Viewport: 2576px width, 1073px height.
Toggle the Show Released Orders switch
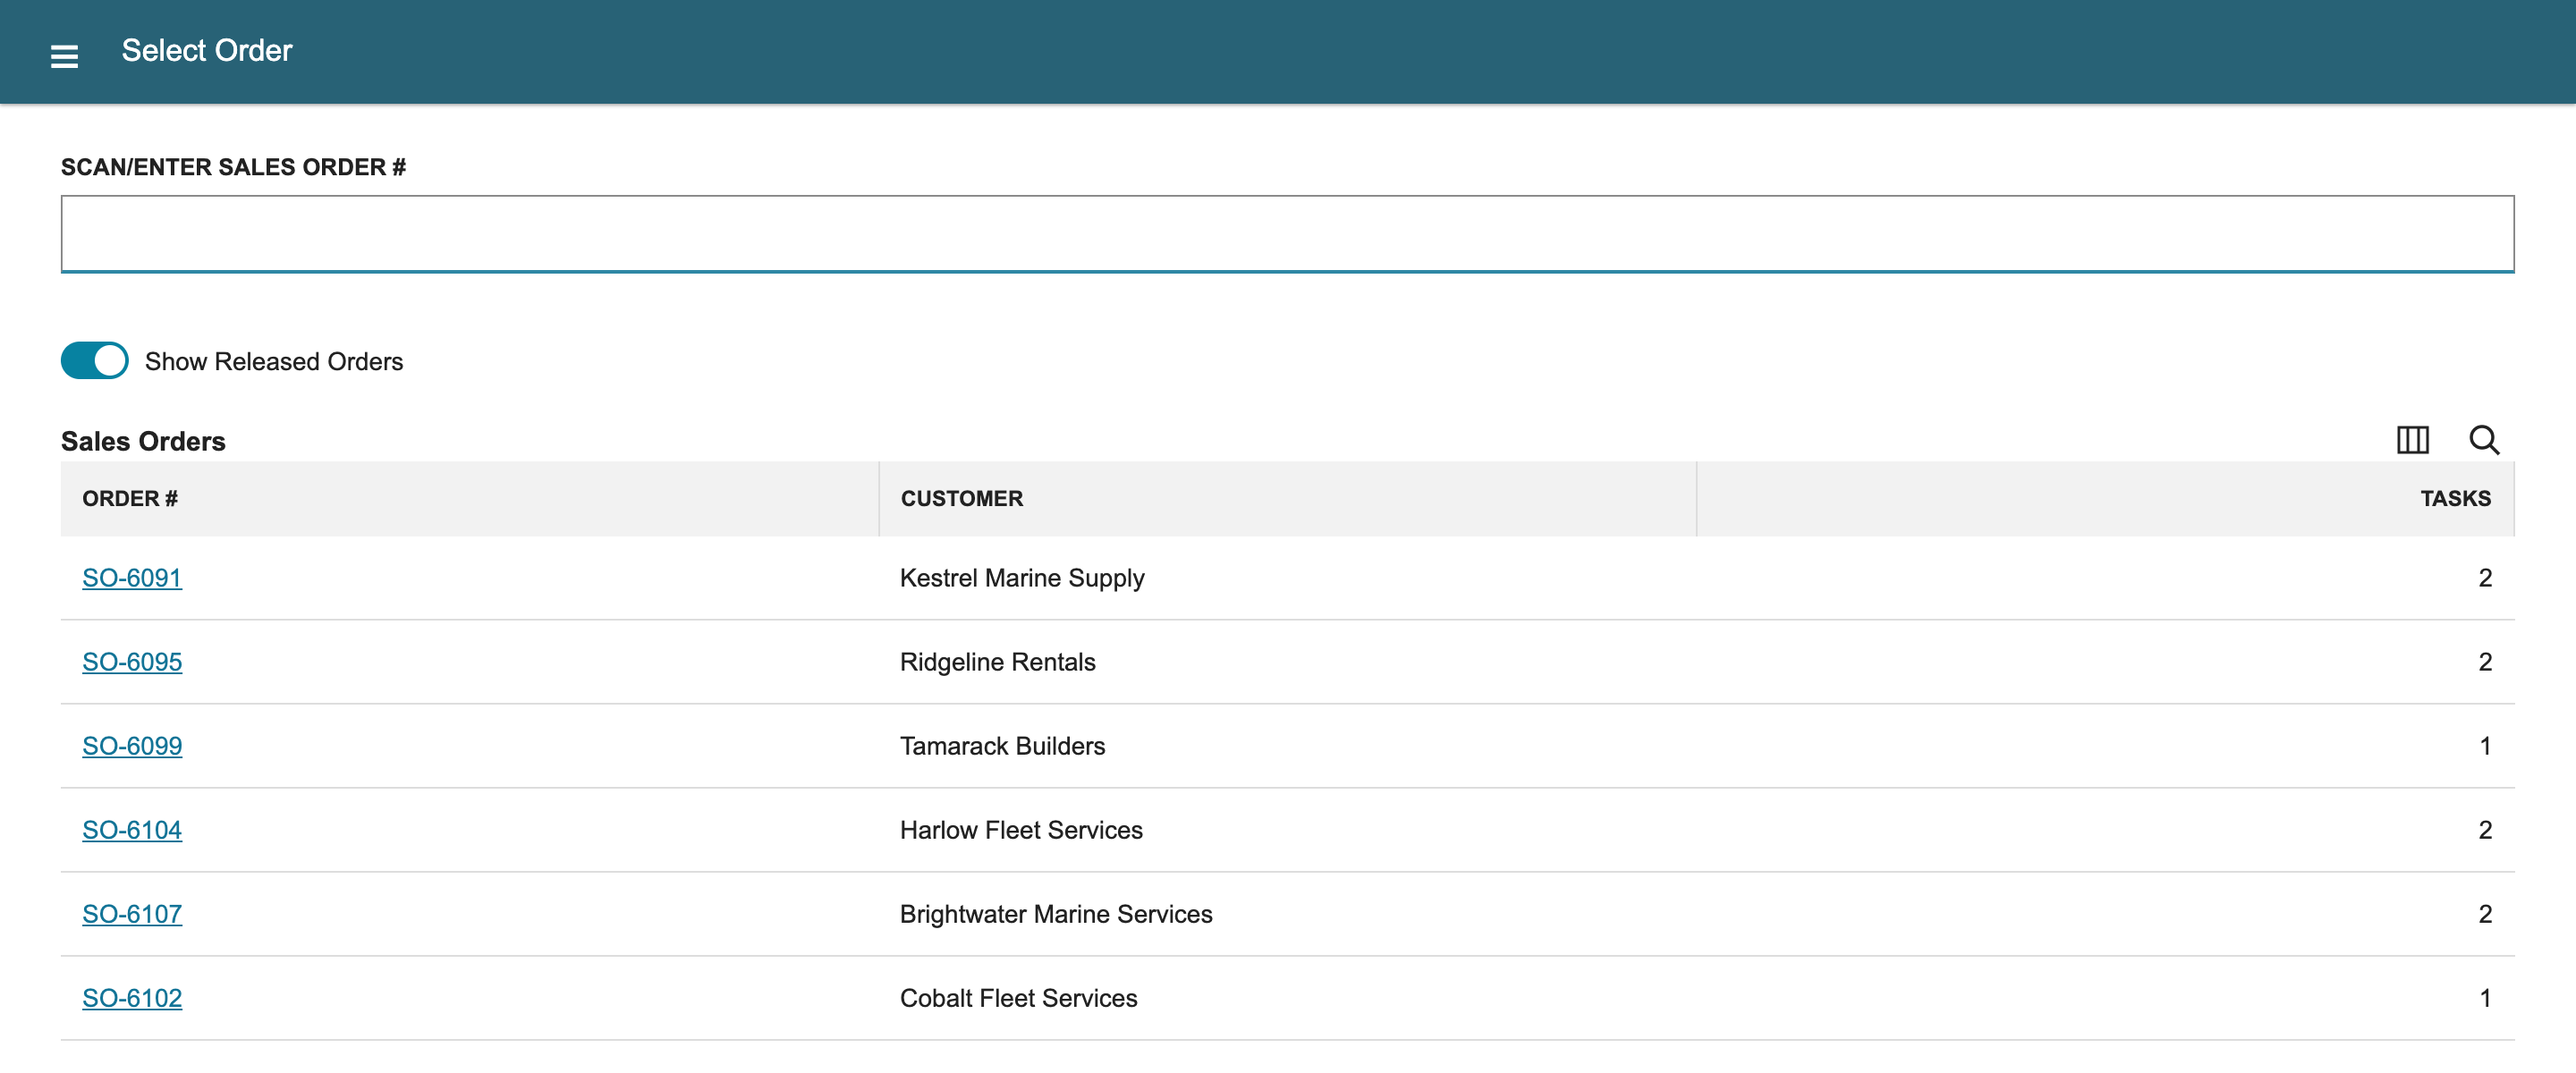(x=95, y=361)
